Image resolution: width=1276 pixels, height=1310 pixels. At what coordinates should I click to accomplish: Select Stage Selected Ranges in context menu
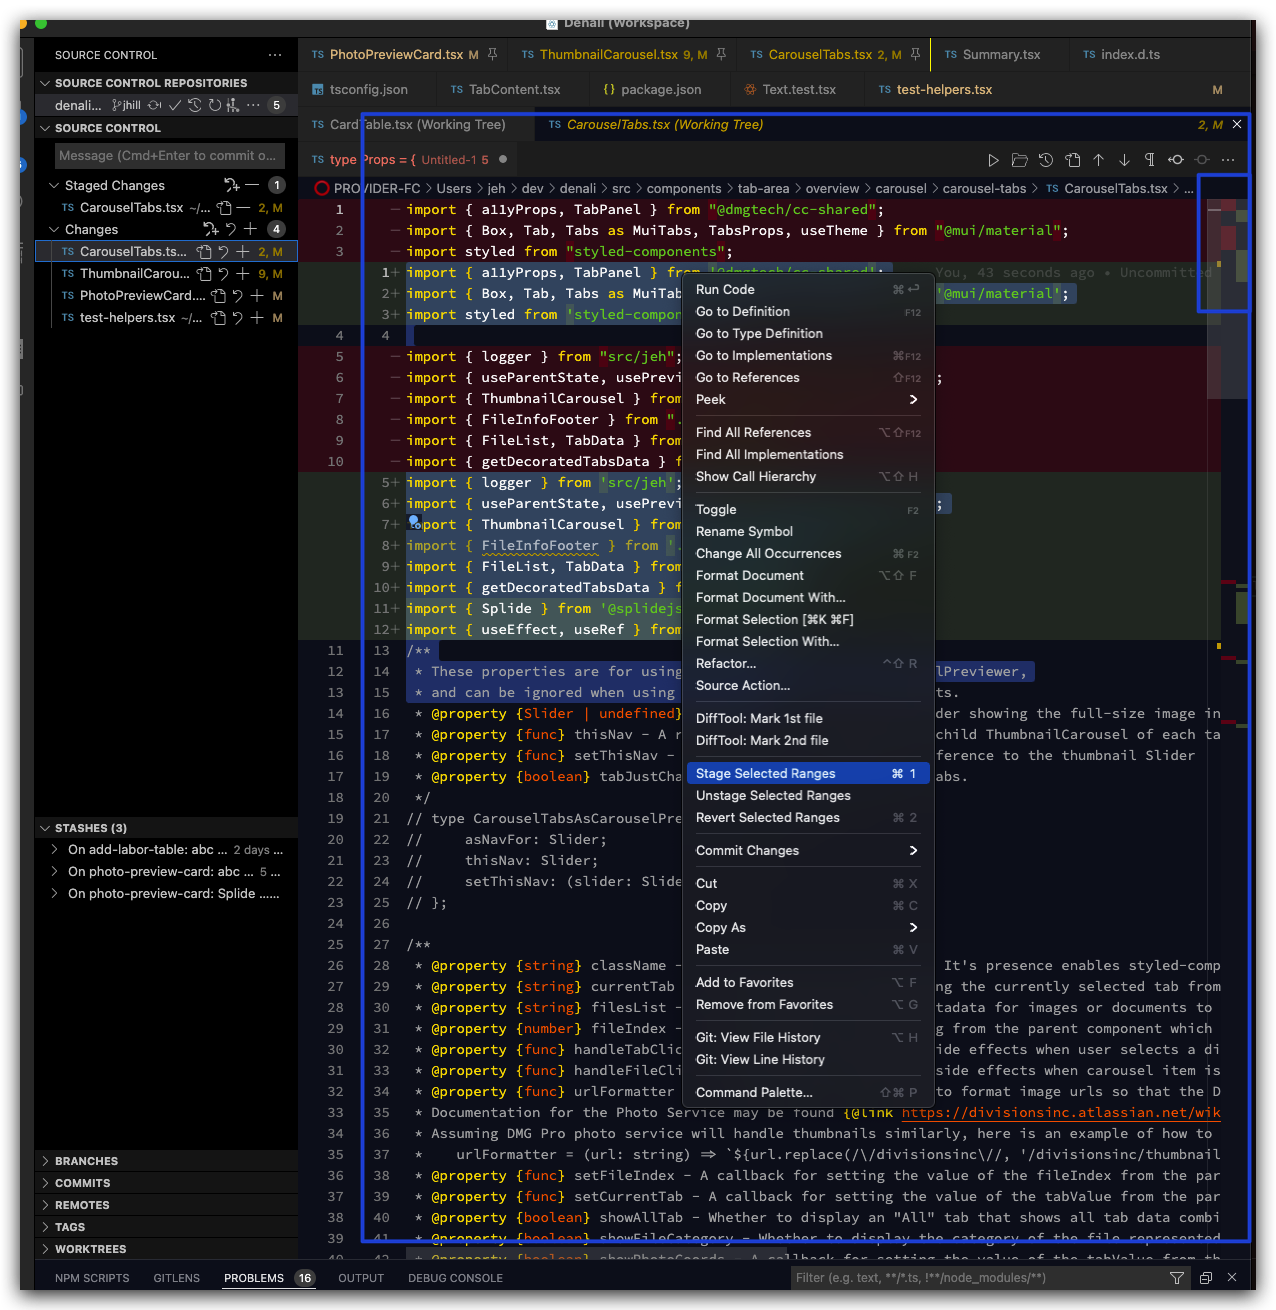[765, 773]
